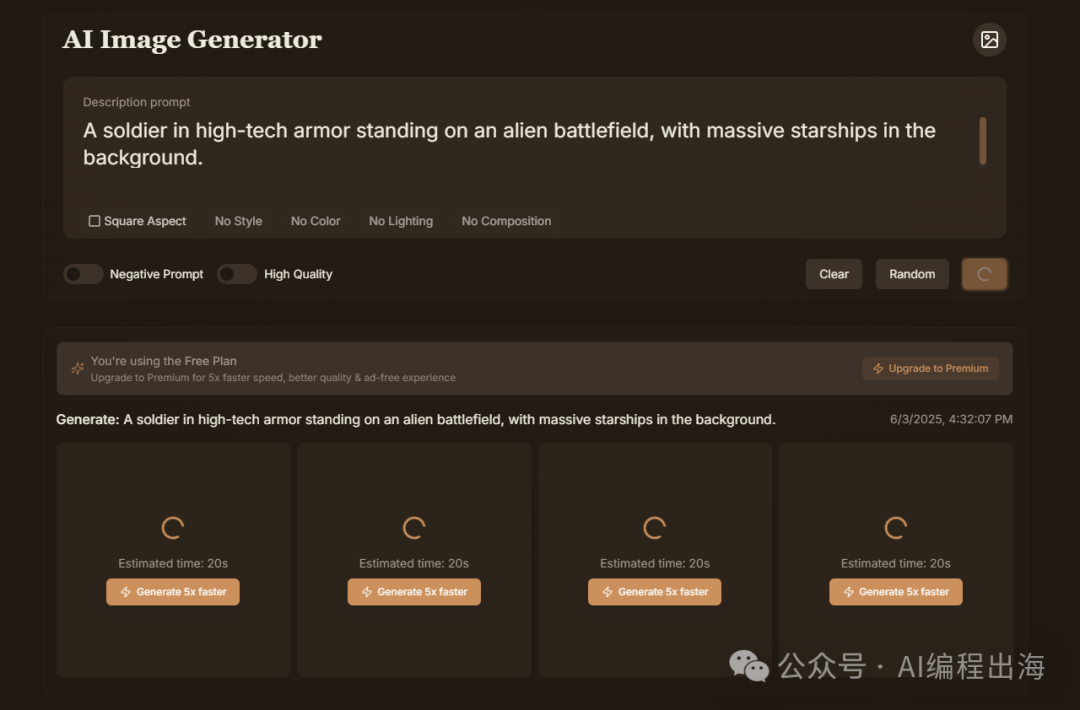Click loading spinner in first image slot
1080x710 pixels.
[173, 528]
